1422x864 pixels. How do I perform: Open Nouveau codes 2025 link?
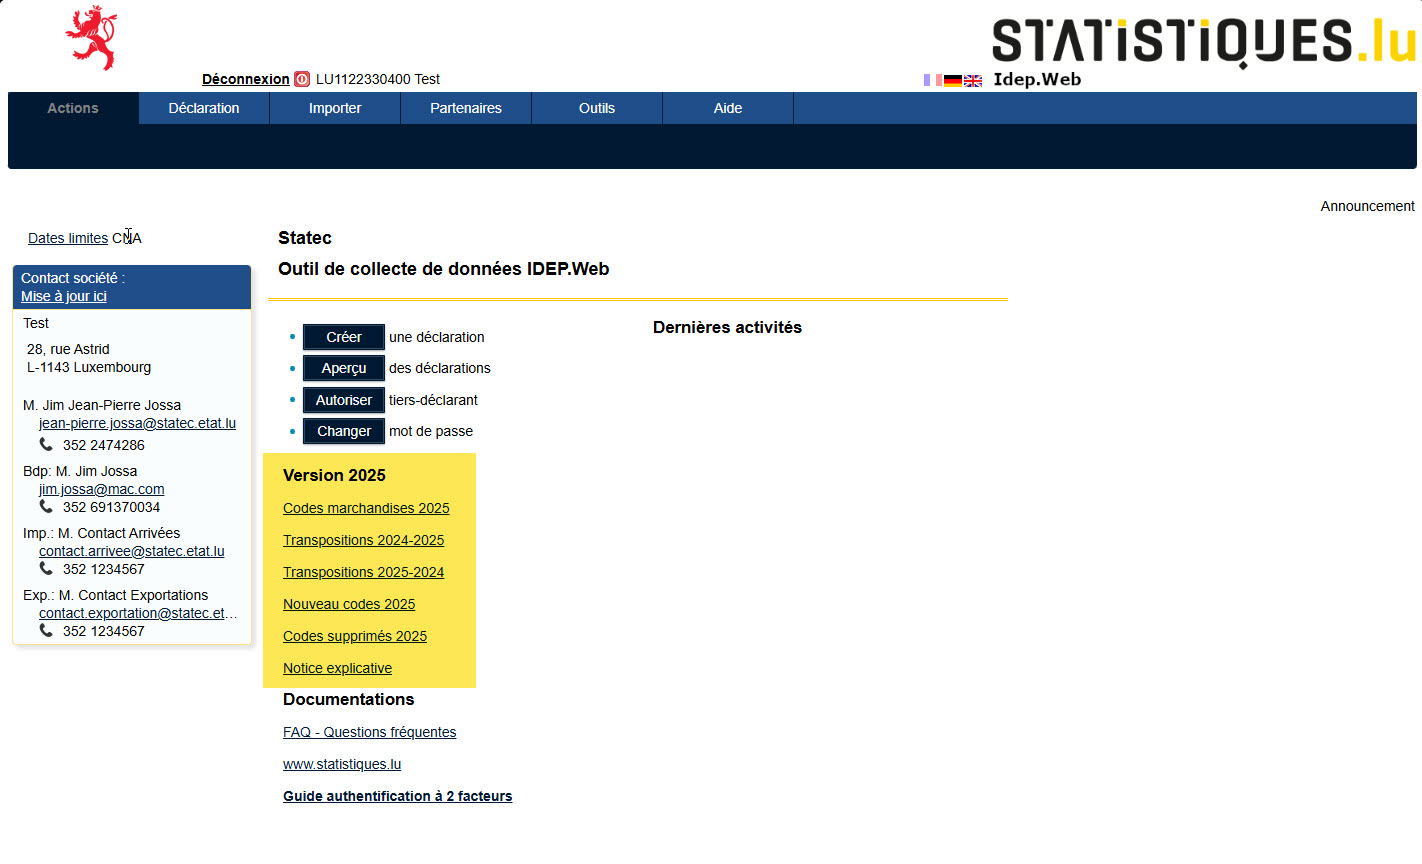pyautogui.click(x=349, y=604)
